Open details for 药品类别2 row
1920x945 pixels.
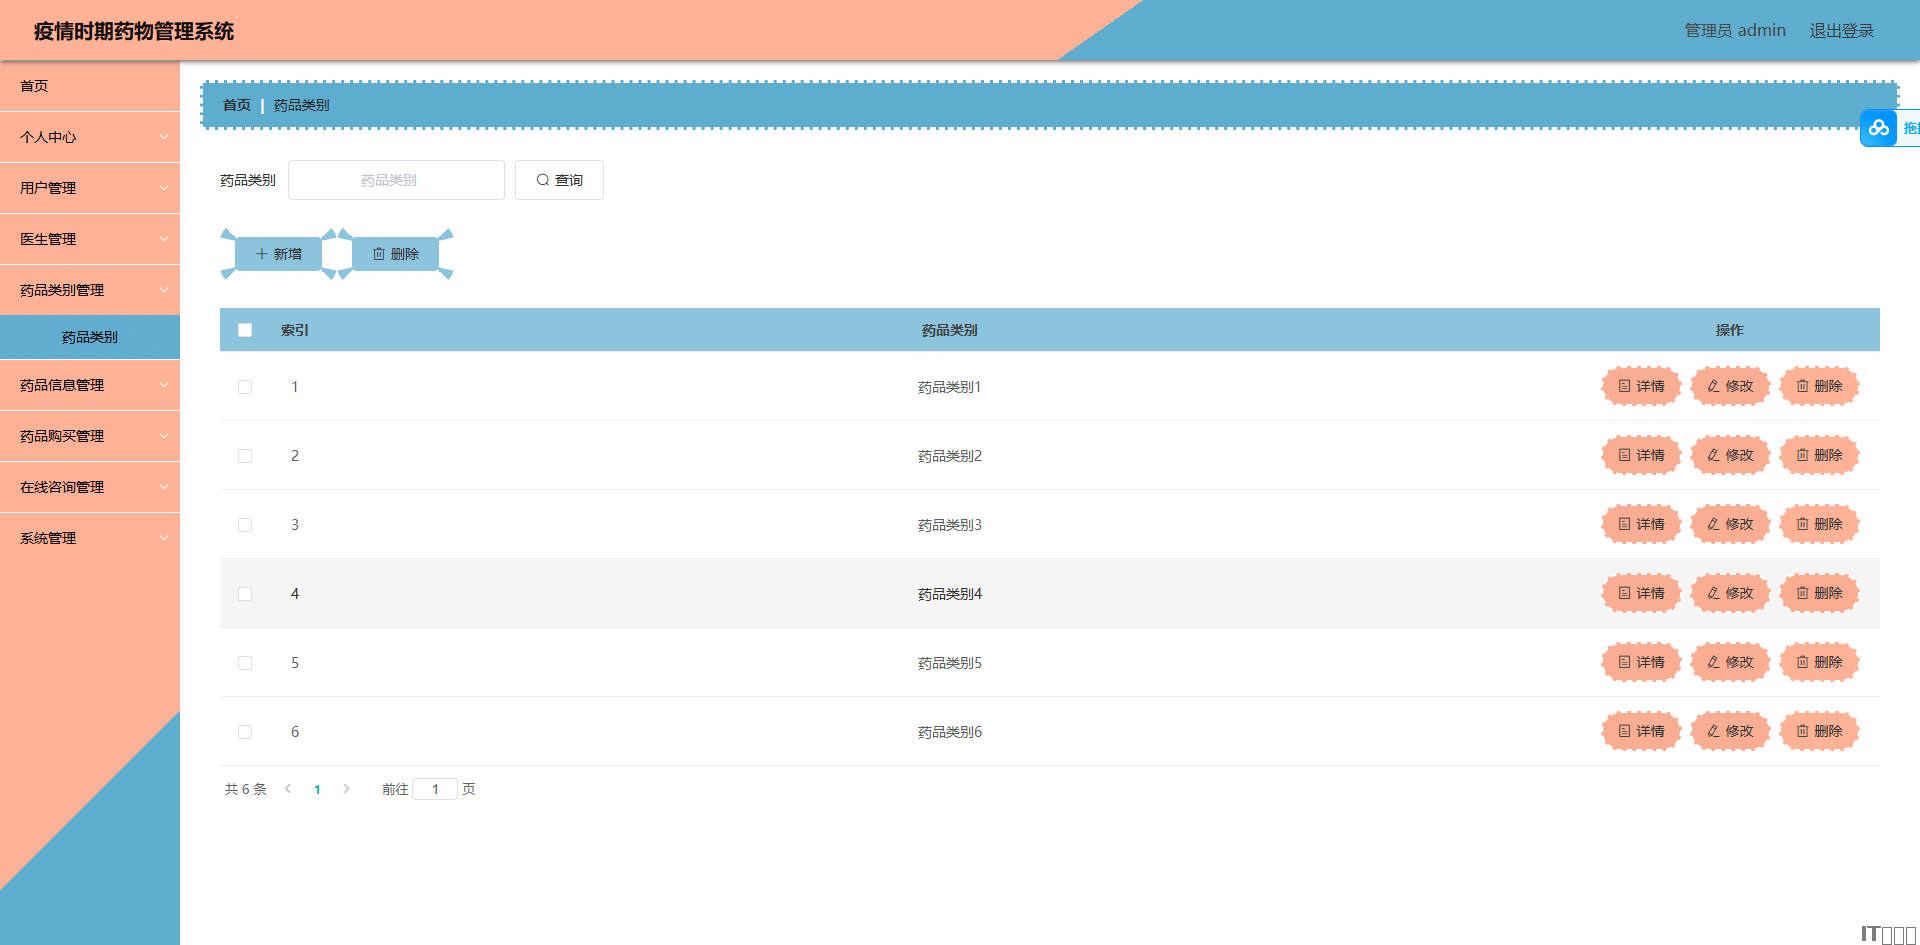click(x=1641, y=455)
